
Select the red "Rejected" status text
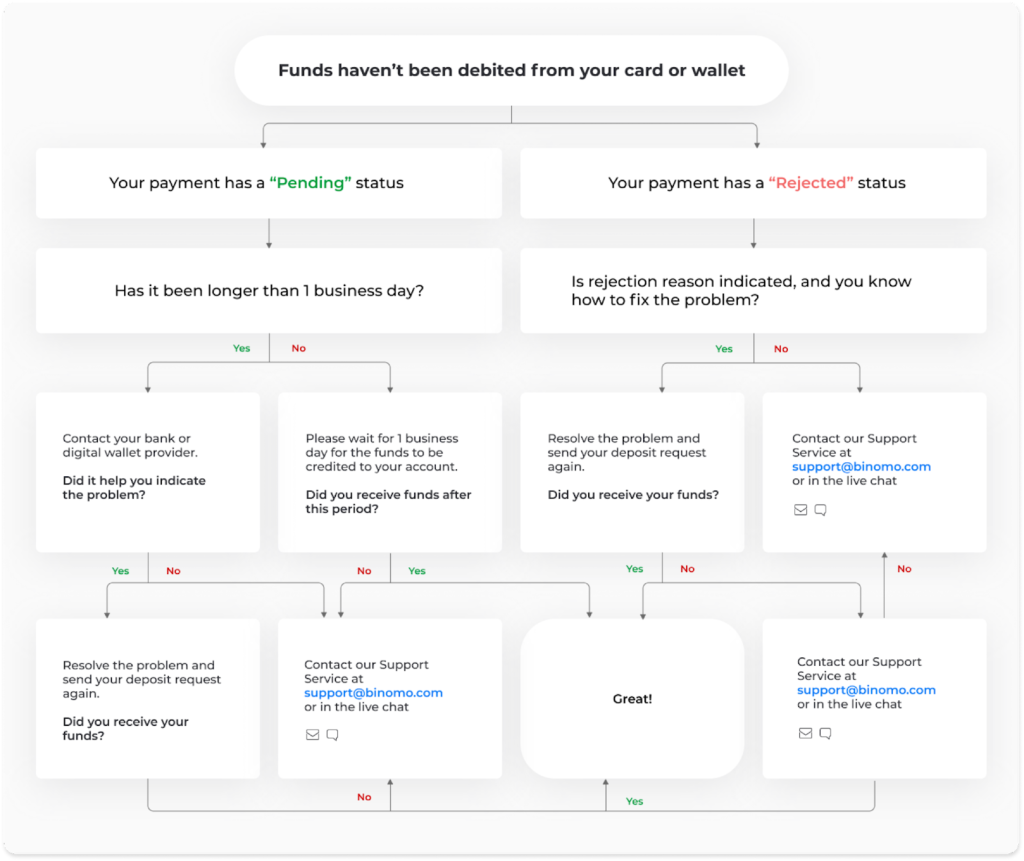coord(811,184)
